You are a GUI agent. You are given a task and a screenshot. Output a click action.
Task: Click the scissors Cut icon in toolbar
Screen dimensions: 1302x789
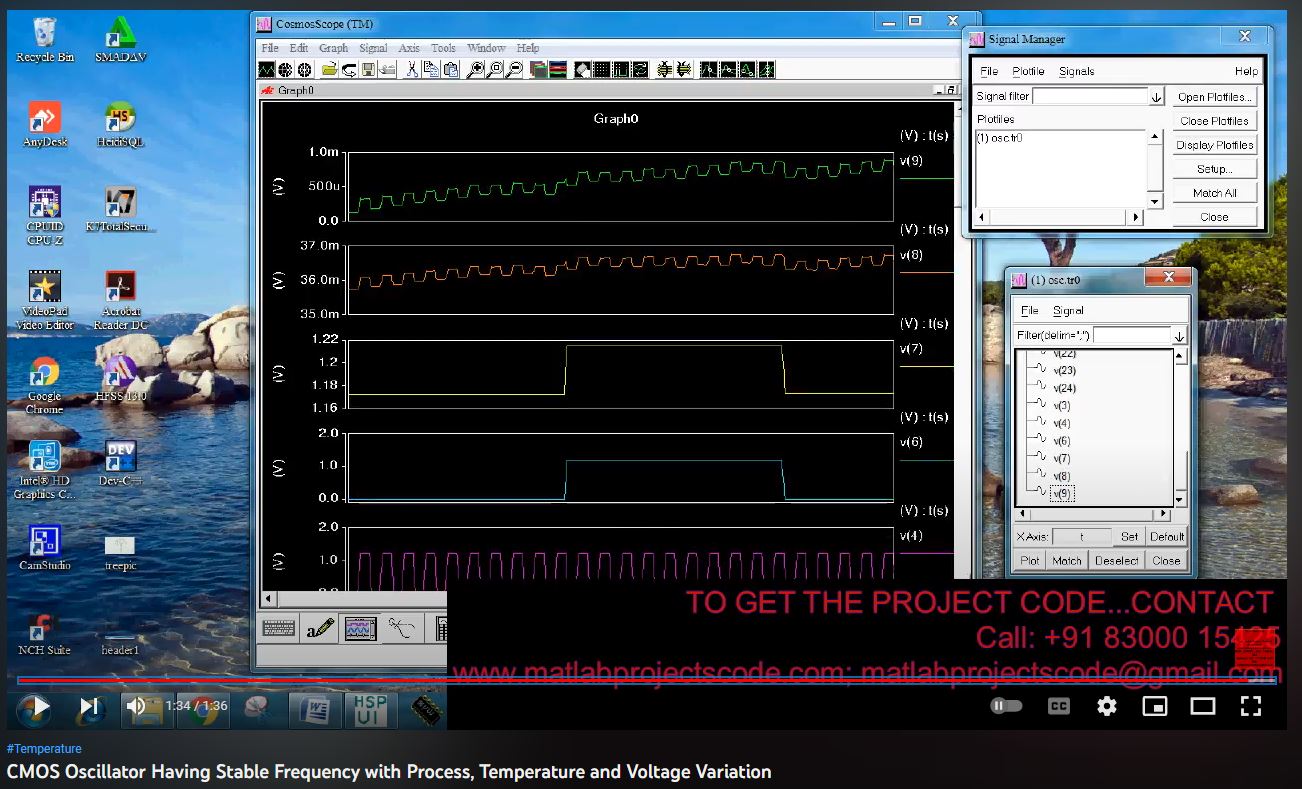pos(411,70)
